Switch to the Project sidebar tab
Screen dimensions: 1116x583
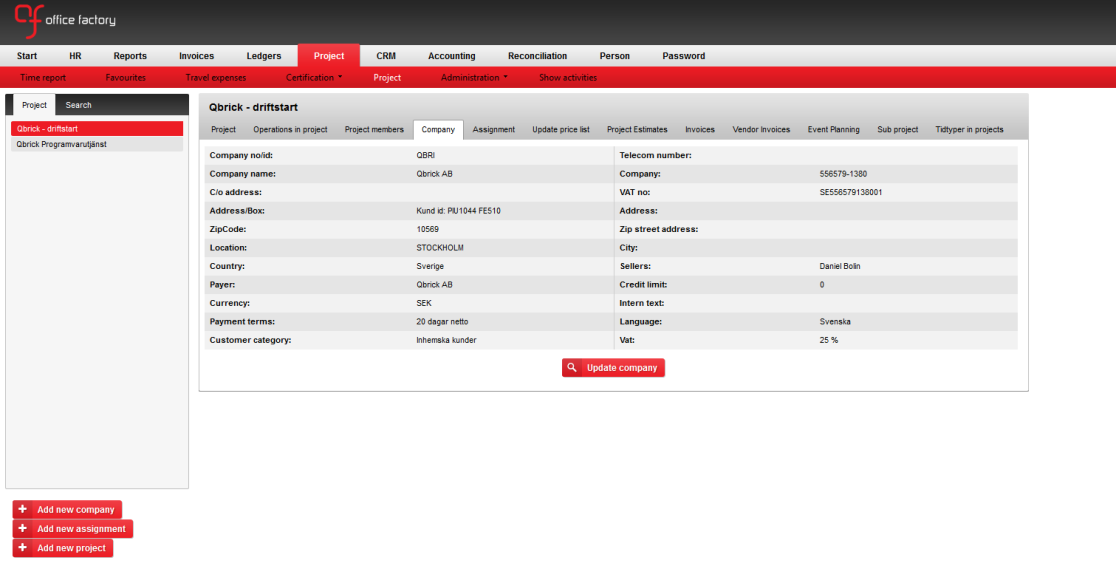[x=34, y=105]
